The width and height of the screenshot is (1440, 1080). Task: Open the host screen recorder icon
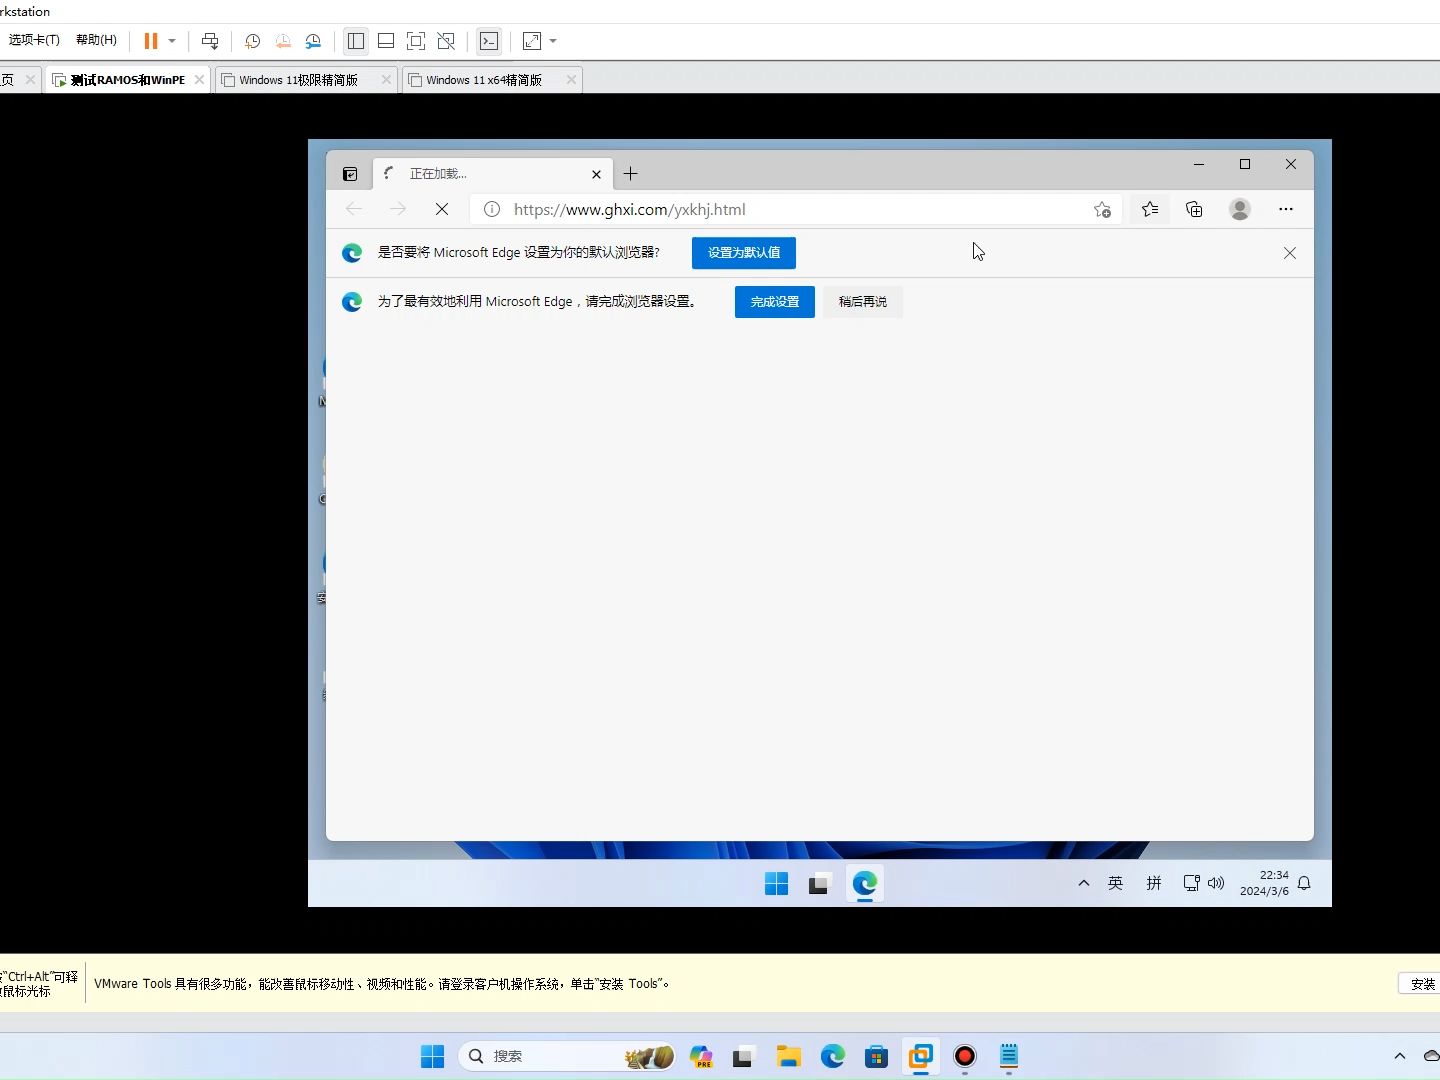point(965,1056)
